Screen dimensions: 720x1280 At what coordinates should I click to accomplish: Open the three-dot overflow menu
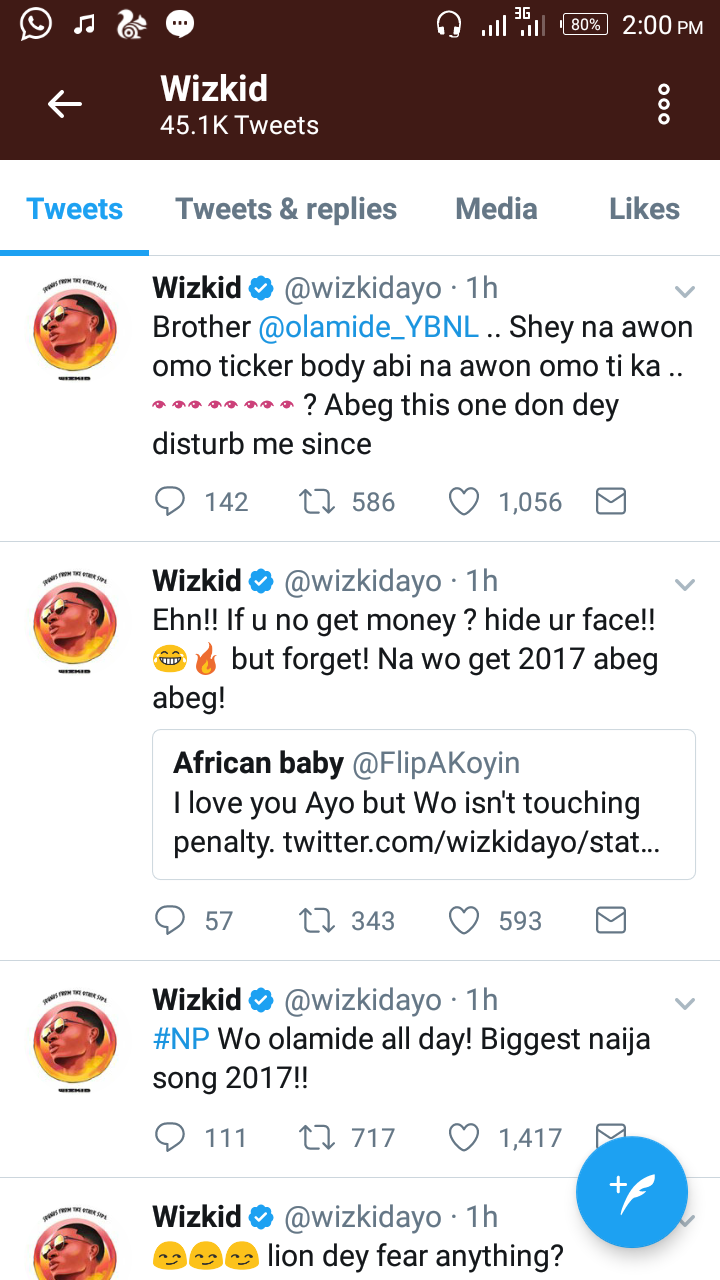tap(663, 105)
